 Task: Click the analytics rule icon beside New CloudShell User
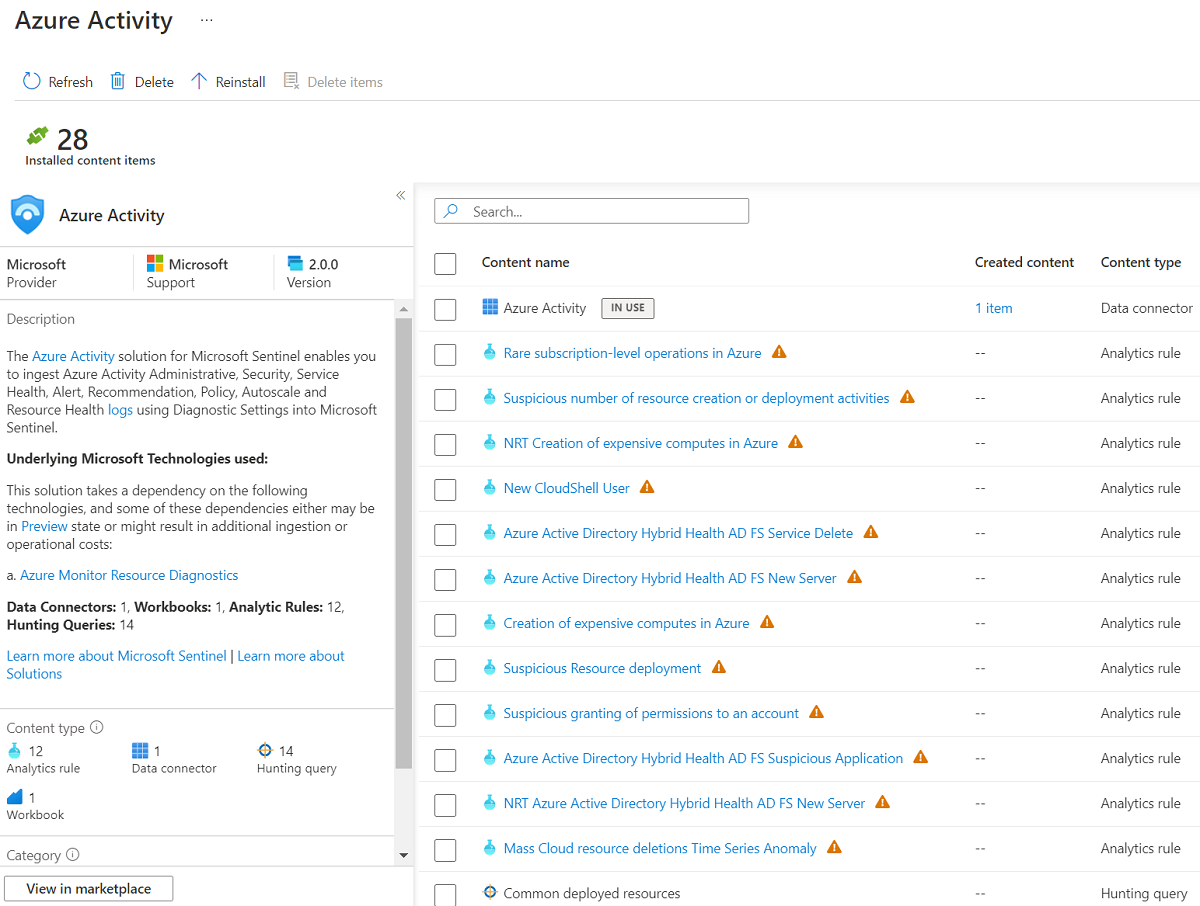[x=489, y=488]
